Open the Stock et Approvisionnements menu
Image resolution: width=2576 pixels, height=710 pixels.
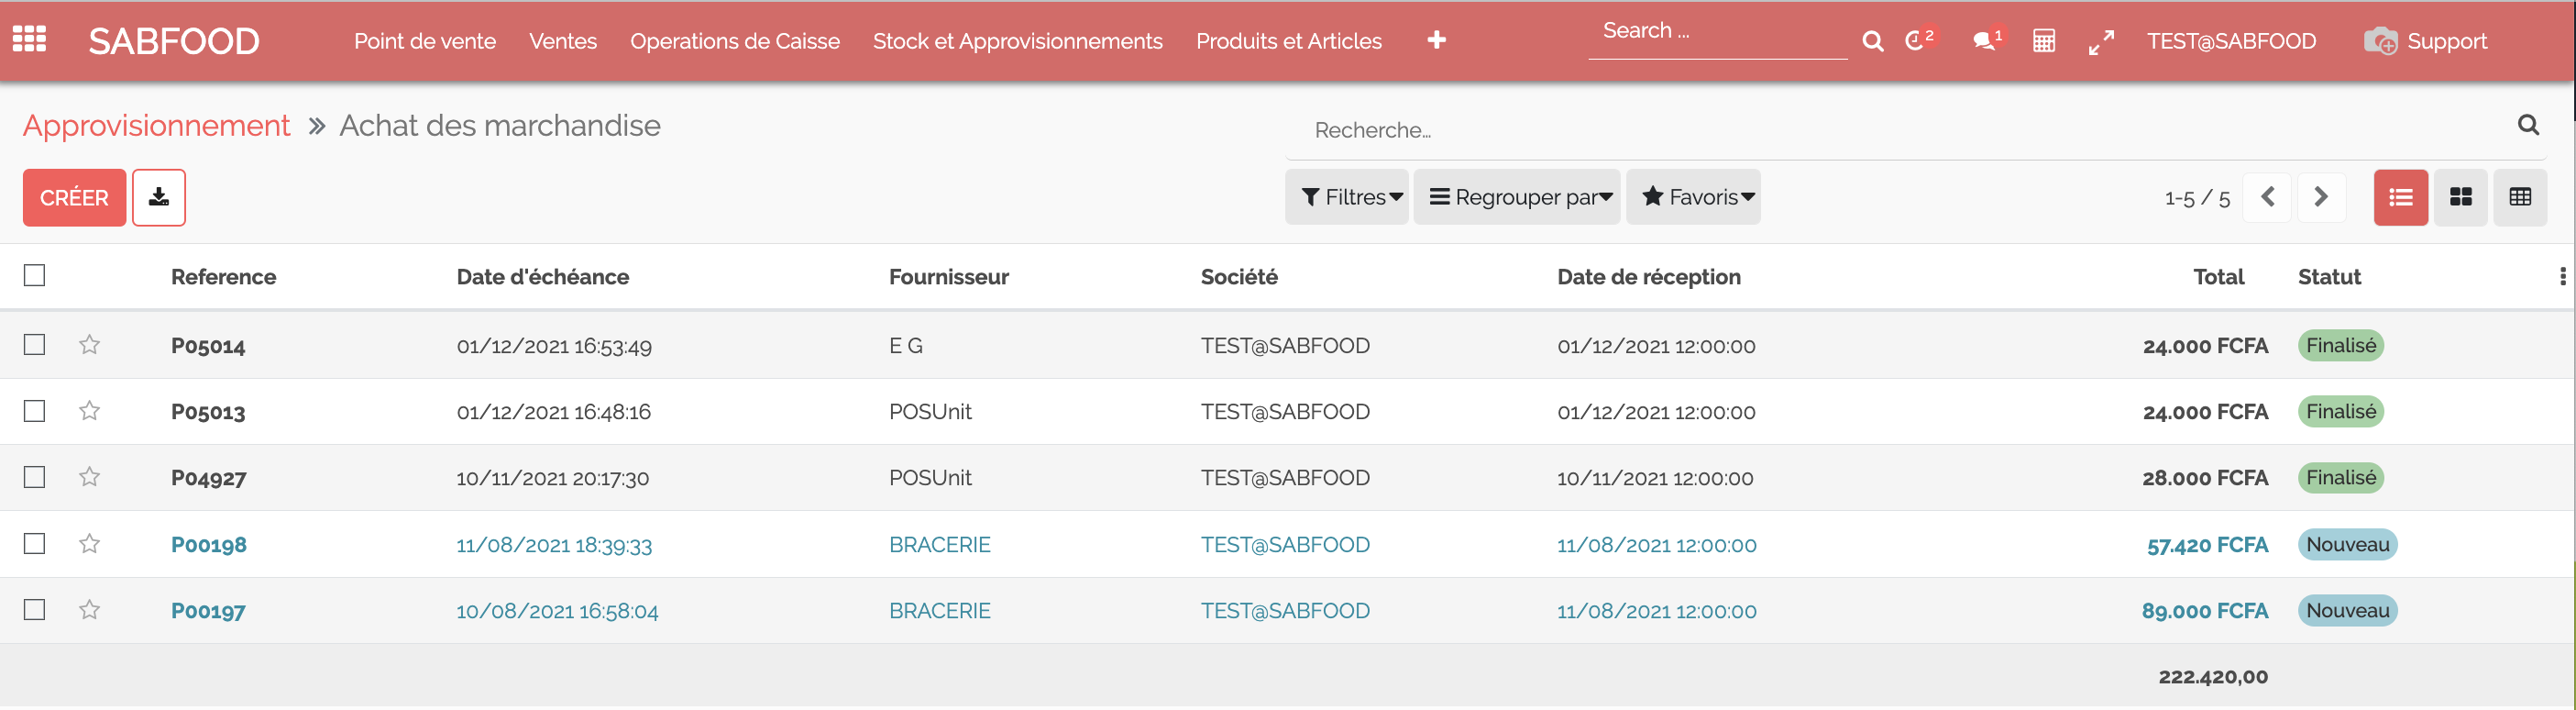tap(1017, 41)
